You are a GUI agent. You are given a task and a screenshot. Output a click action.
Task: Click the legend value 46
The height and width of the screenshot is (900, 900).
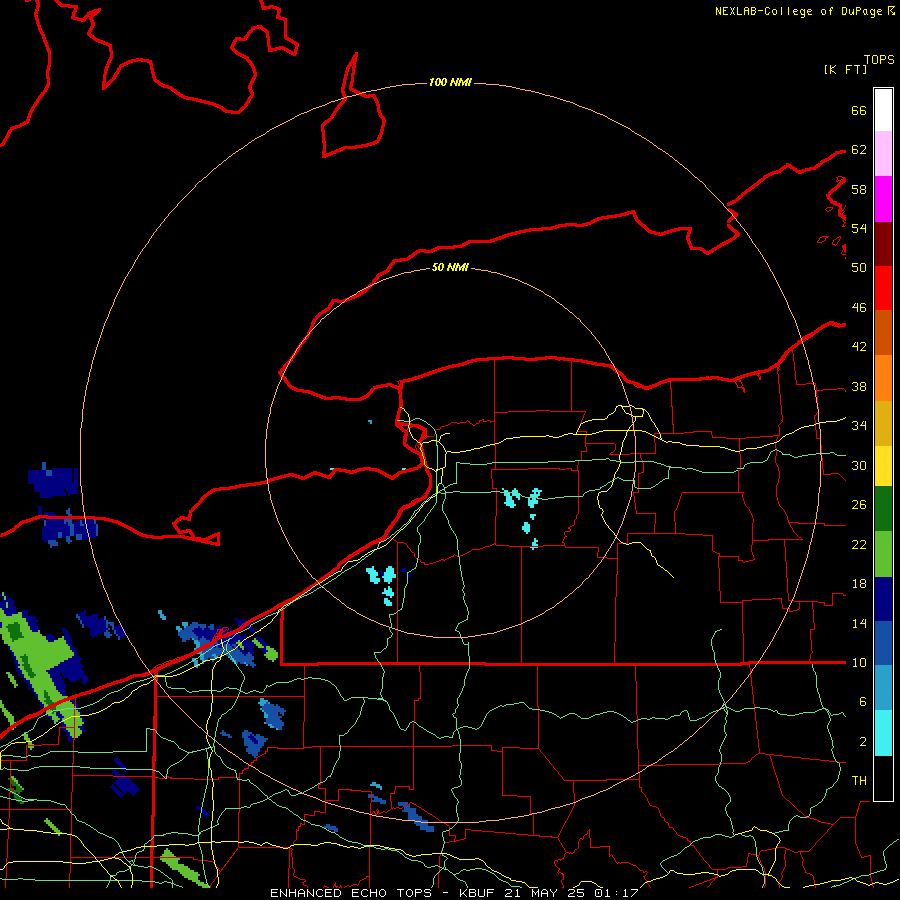click(859, 308)
